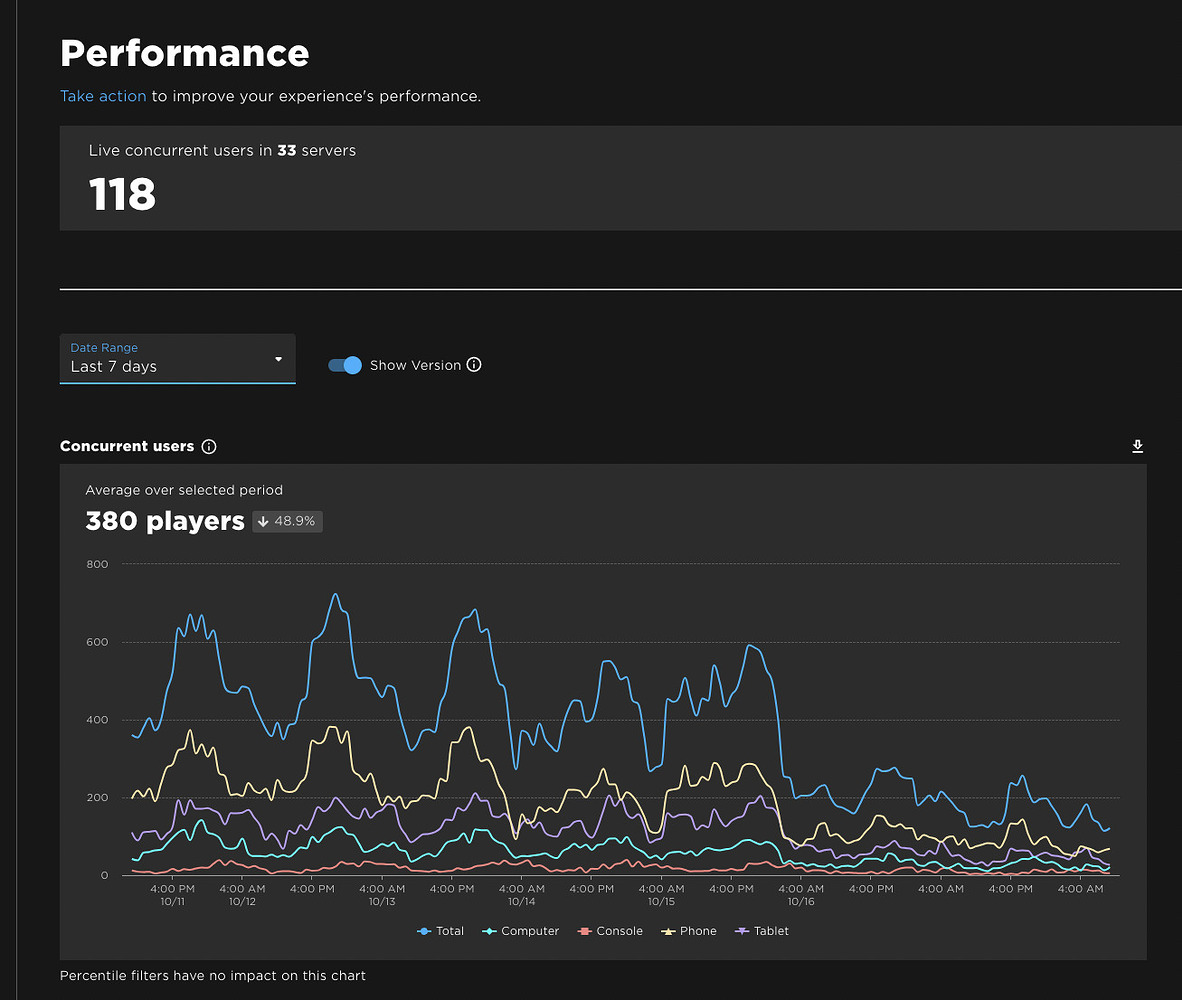
Task: Hide the Phone series using its legend label
Action: [x=697, y=930]
